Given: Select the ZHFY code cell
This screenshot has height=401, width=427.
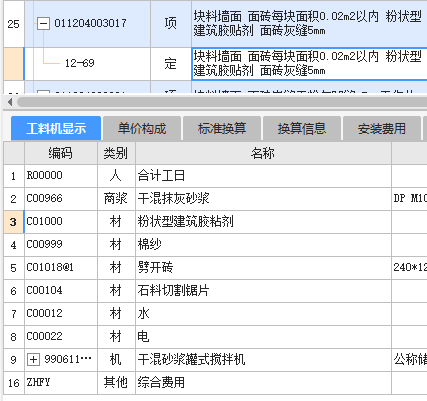Looking at the screenshot, I should click(x=61, y=383).
